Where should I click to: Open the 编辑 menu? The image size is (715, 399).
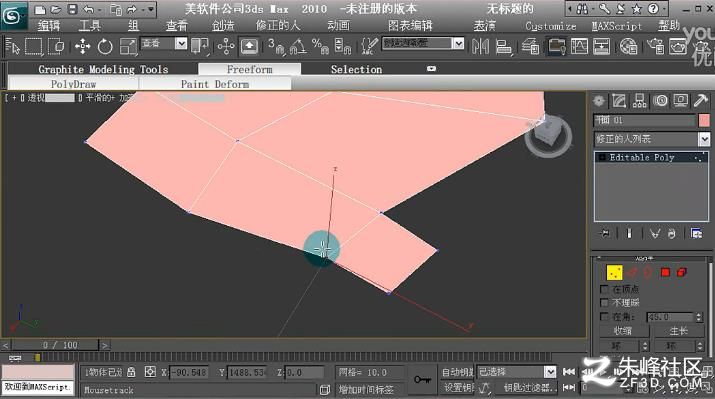48,26
